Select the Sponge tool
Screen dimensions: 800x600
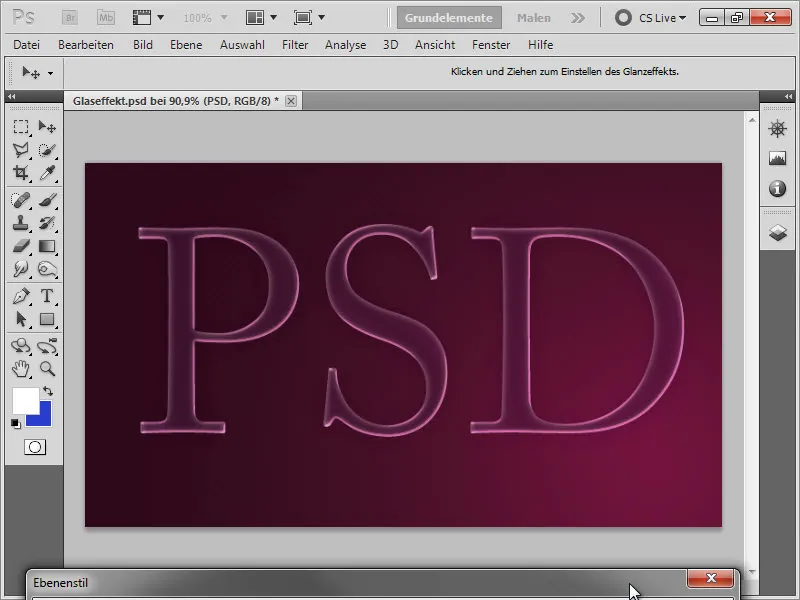pos(47,269)
